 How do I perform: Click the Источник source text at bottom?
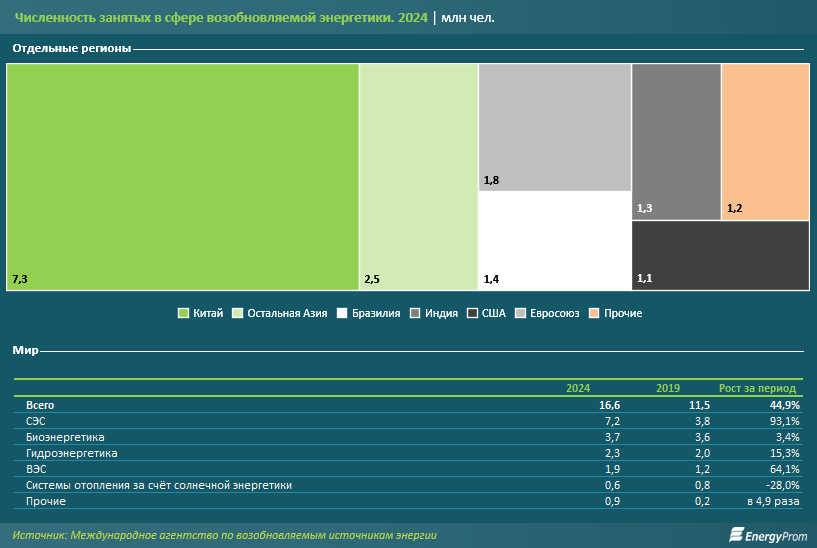coord(225,535)
